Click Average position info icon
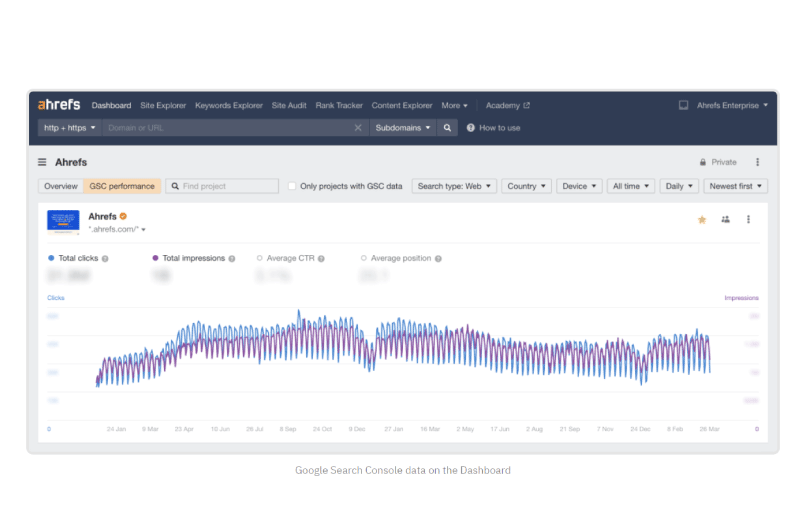800x530 pixels. [x=438, y=259]
